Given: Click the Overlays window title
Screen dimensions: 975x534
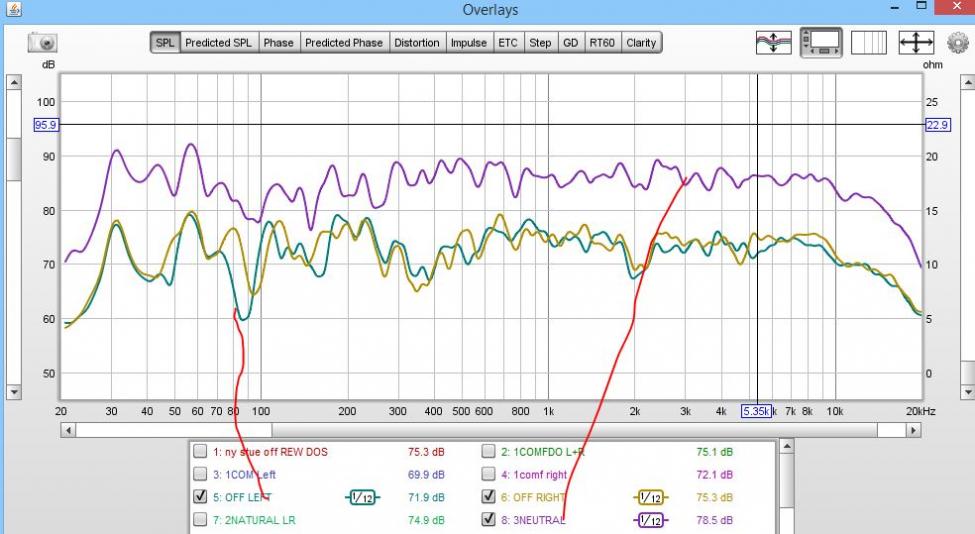Looking at the screenshot, I should [490, 10].
